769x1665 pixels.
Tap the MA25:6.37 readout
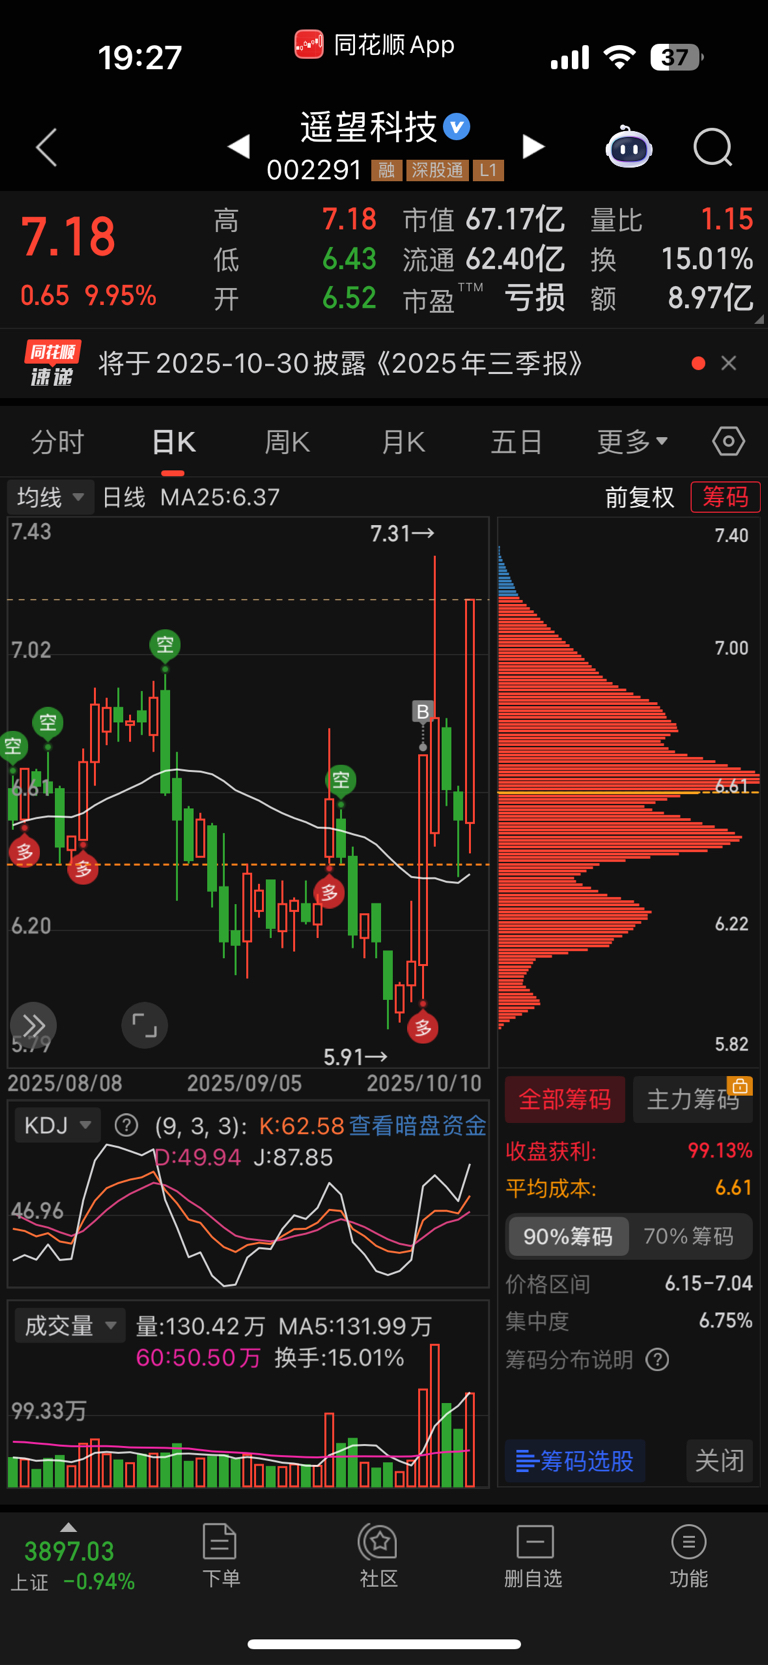[220, 497]
